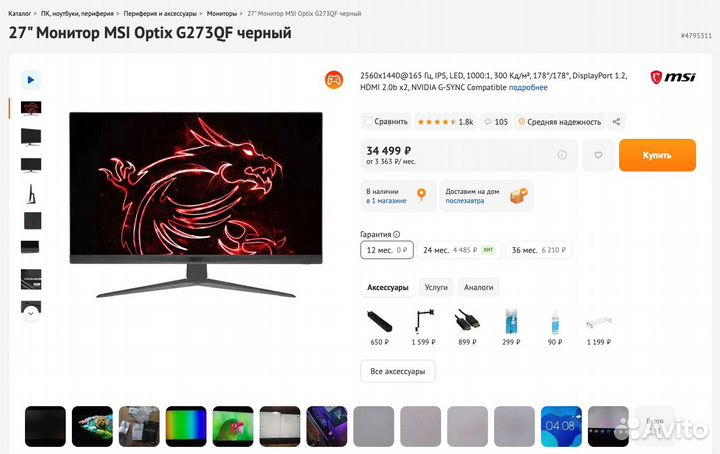The width and height of the screenshot is (720, 454).
Task: Select the 899 ₽ cable accessory
Action: pos(467,327)
